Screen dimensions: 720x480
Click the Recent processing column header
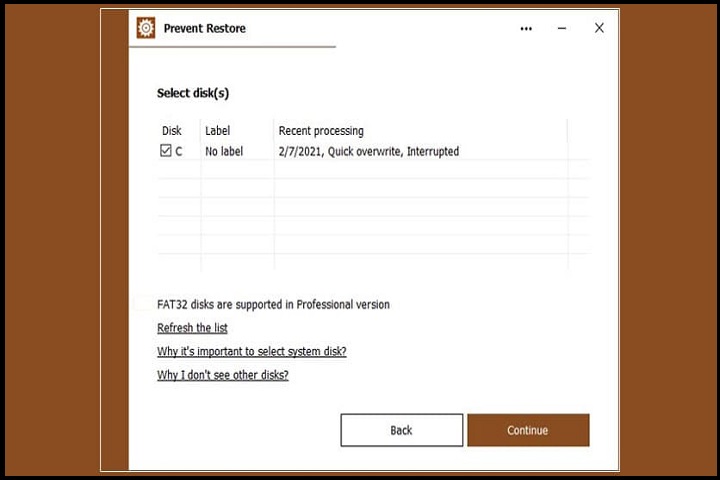(x=321, y=131)
